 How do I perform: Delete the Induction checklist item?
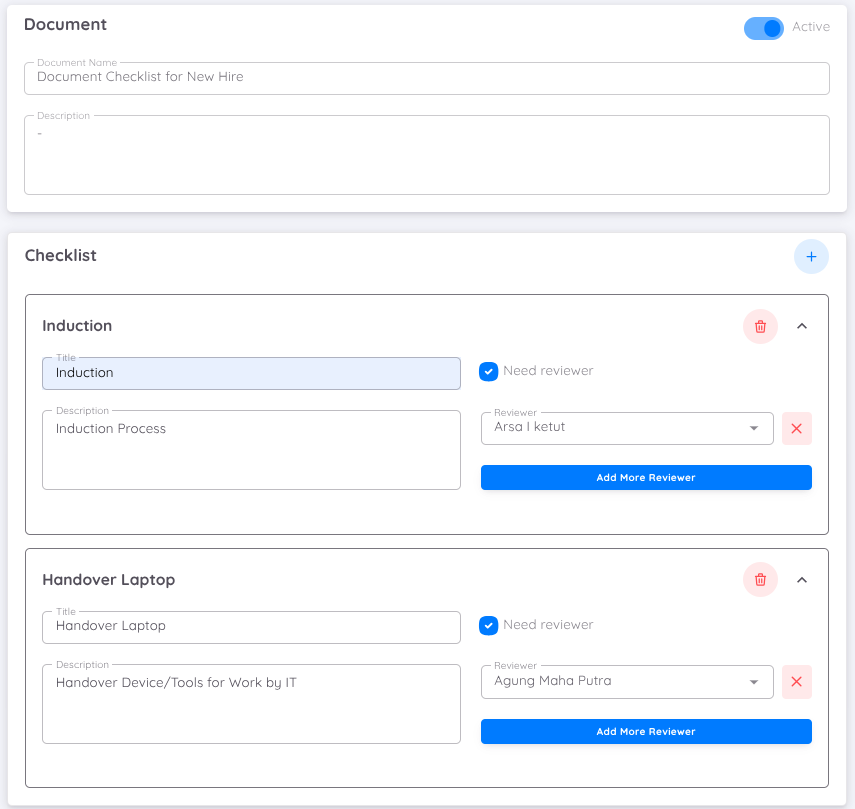click(760, 326)
